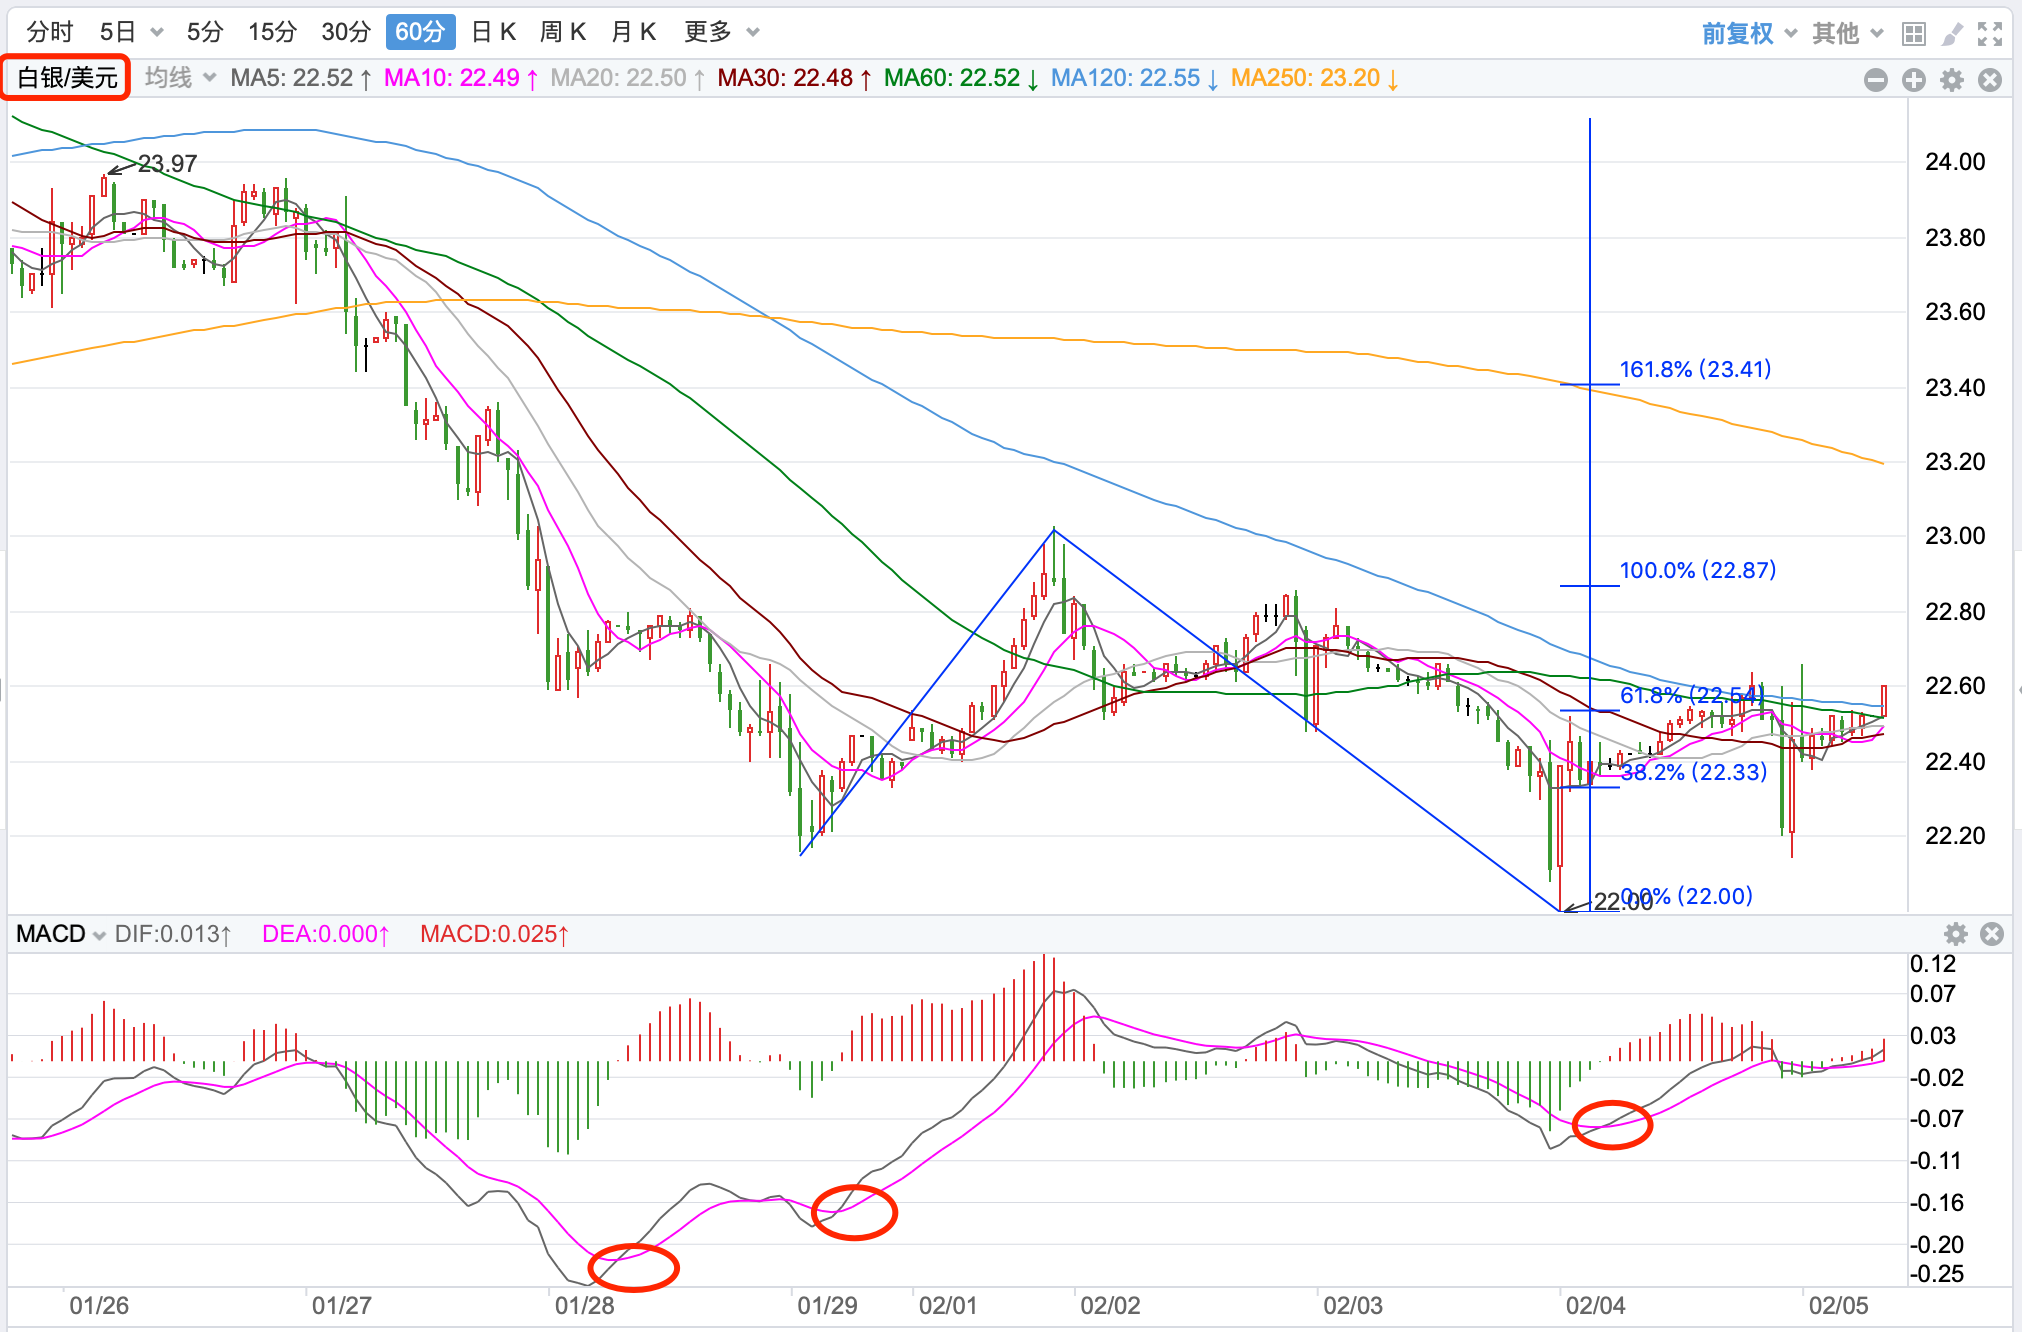
Task: Click the 23.00 price axis label
Action: 1955,536
